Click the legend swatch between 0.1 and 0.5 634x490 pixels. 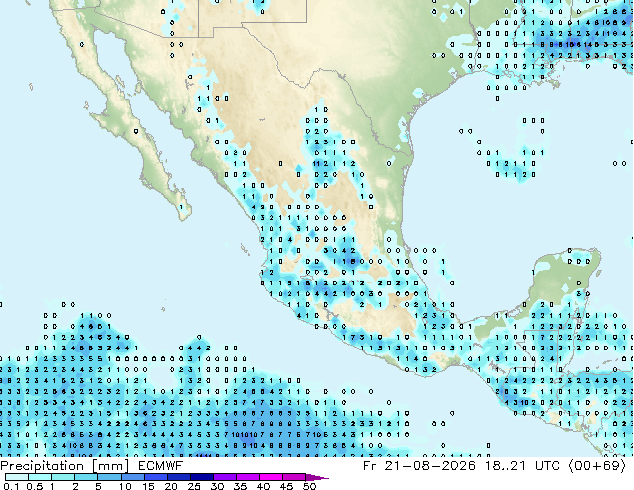17,477
